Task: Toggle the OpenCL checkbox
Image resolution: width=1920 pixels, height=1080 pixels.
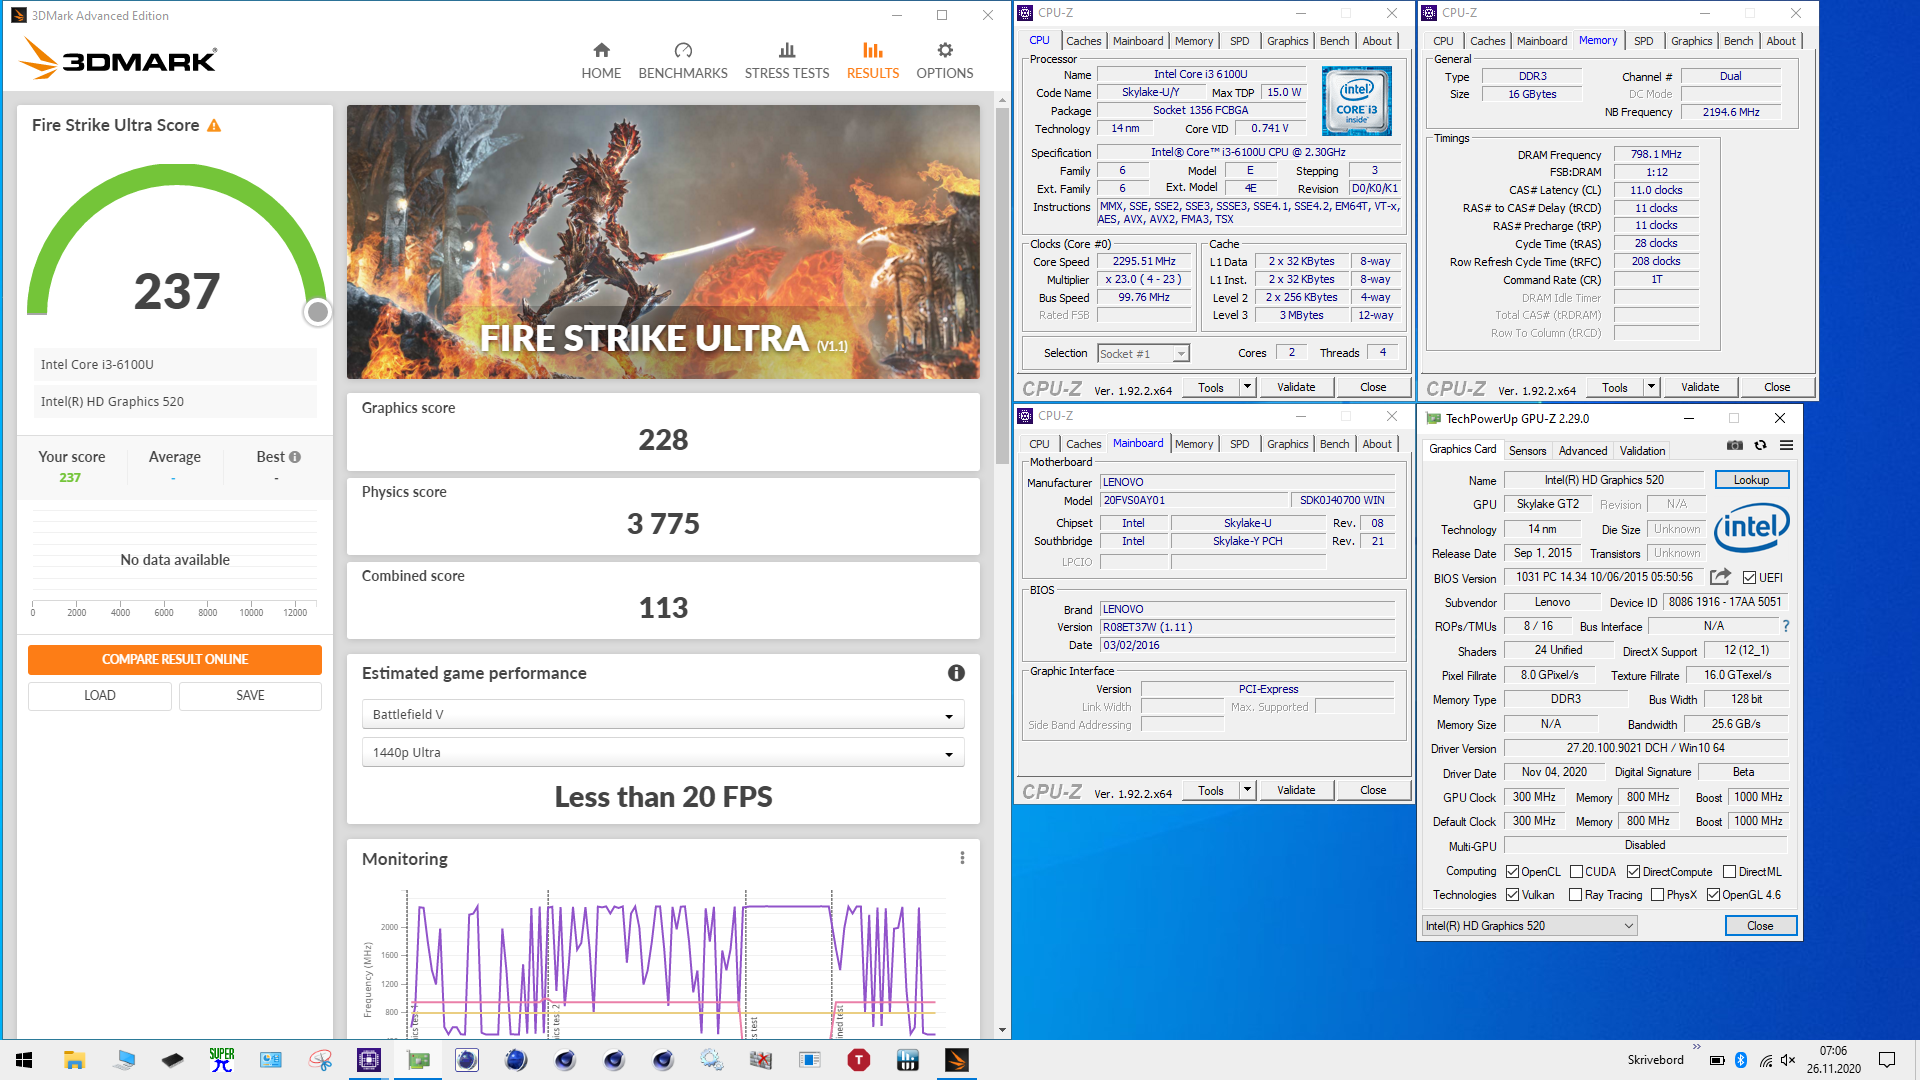Action: pos(1513,872)
